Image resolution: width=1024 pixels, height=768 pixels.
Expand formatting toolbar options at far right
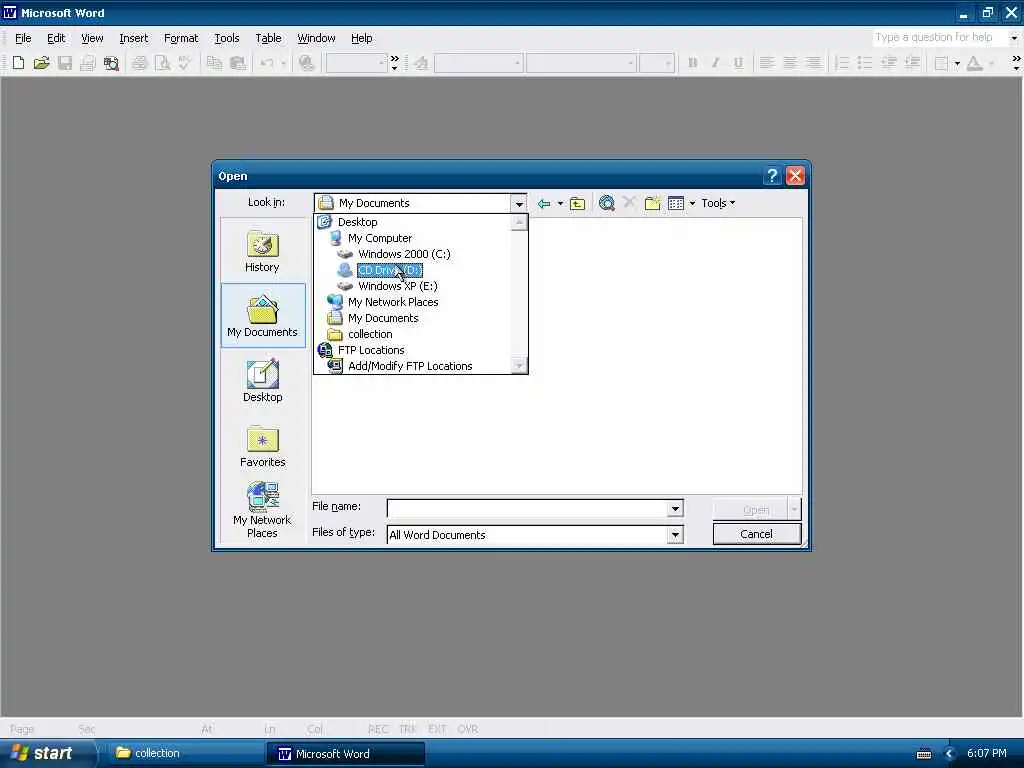[x=1016, y=63]
